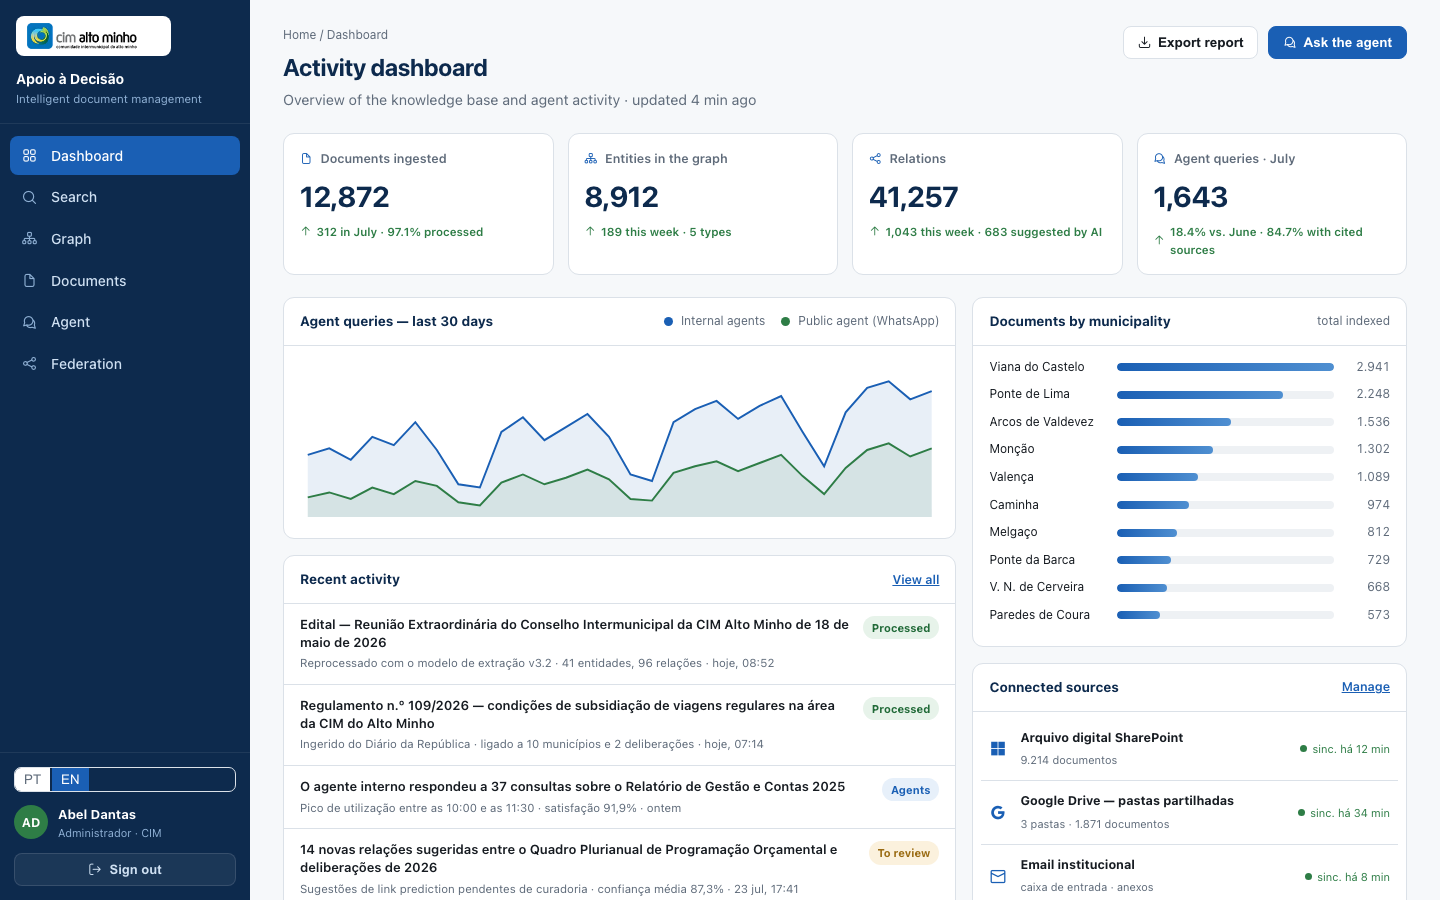The width and height of the screenshot is (1440, 900).
Task: Click the up arrow beside 189 this week
Action: click(590, 231)
